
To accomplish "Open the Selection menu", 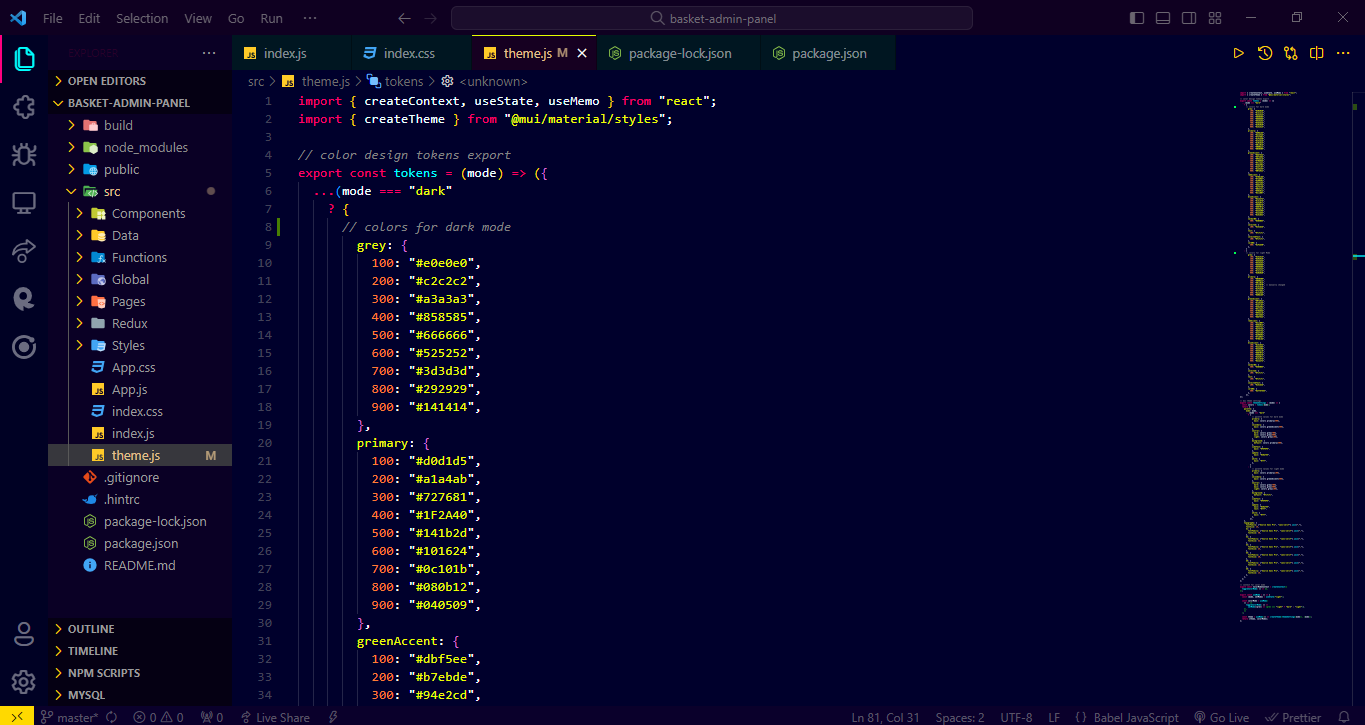I will (x=142, y=18).
